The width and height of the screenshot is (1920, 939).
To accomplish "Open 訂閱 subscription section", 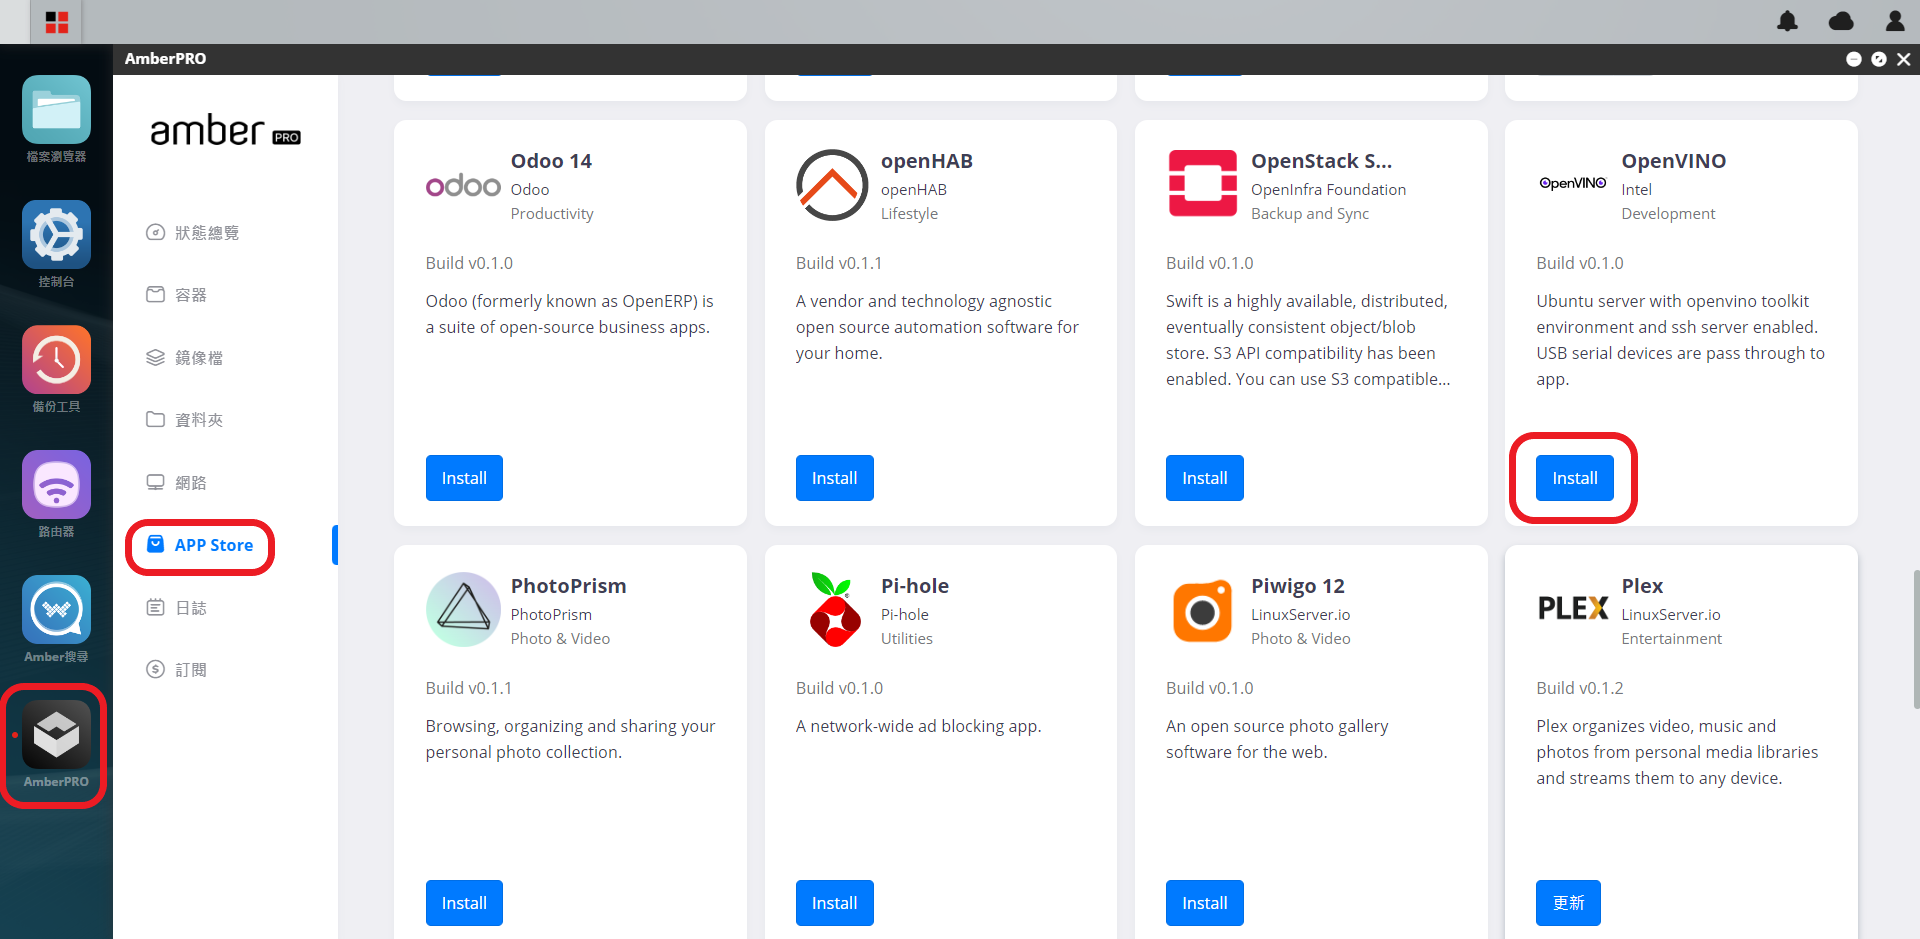I will (x=177, y=670).
